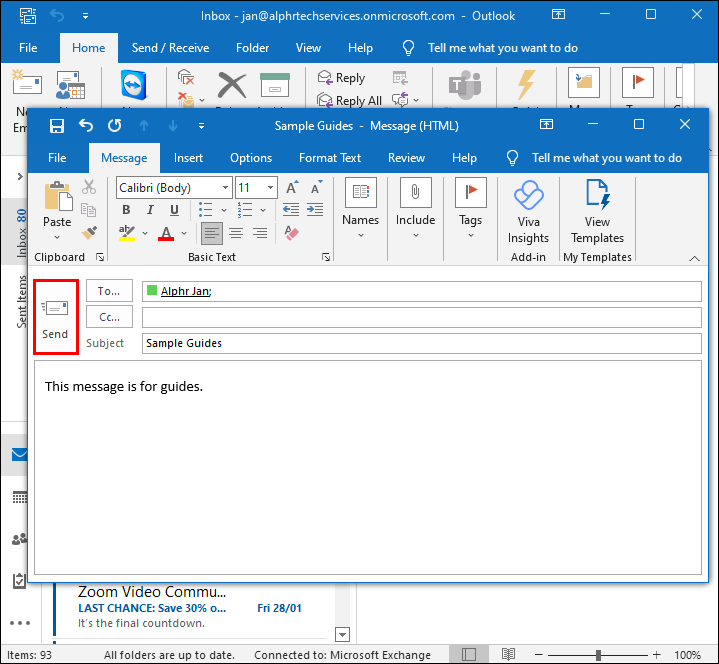Screen dimensions: 719x664
Task: Select the Format Painter brush icon
Action: coord(89,233)
